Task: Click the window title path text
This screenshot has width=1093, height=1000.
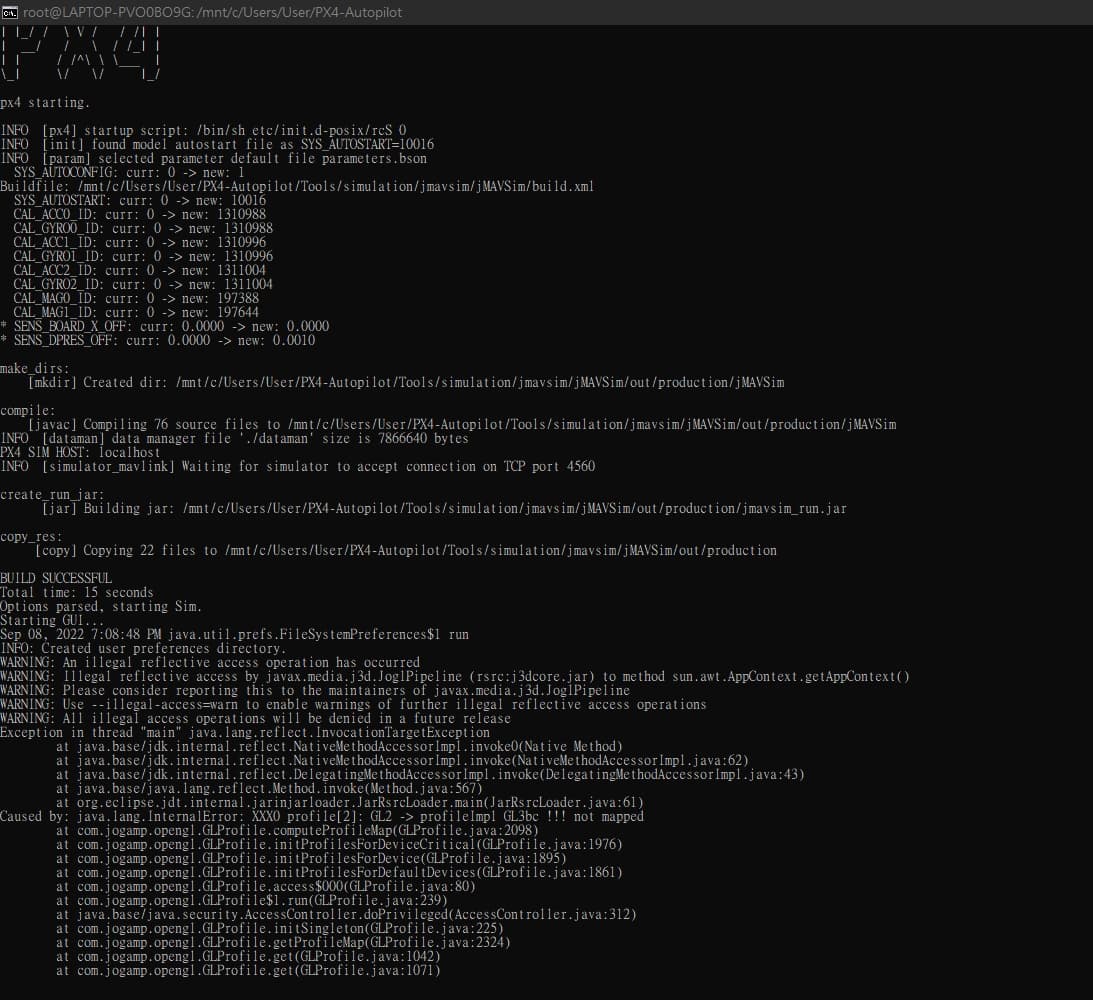Action: [213, 13]
